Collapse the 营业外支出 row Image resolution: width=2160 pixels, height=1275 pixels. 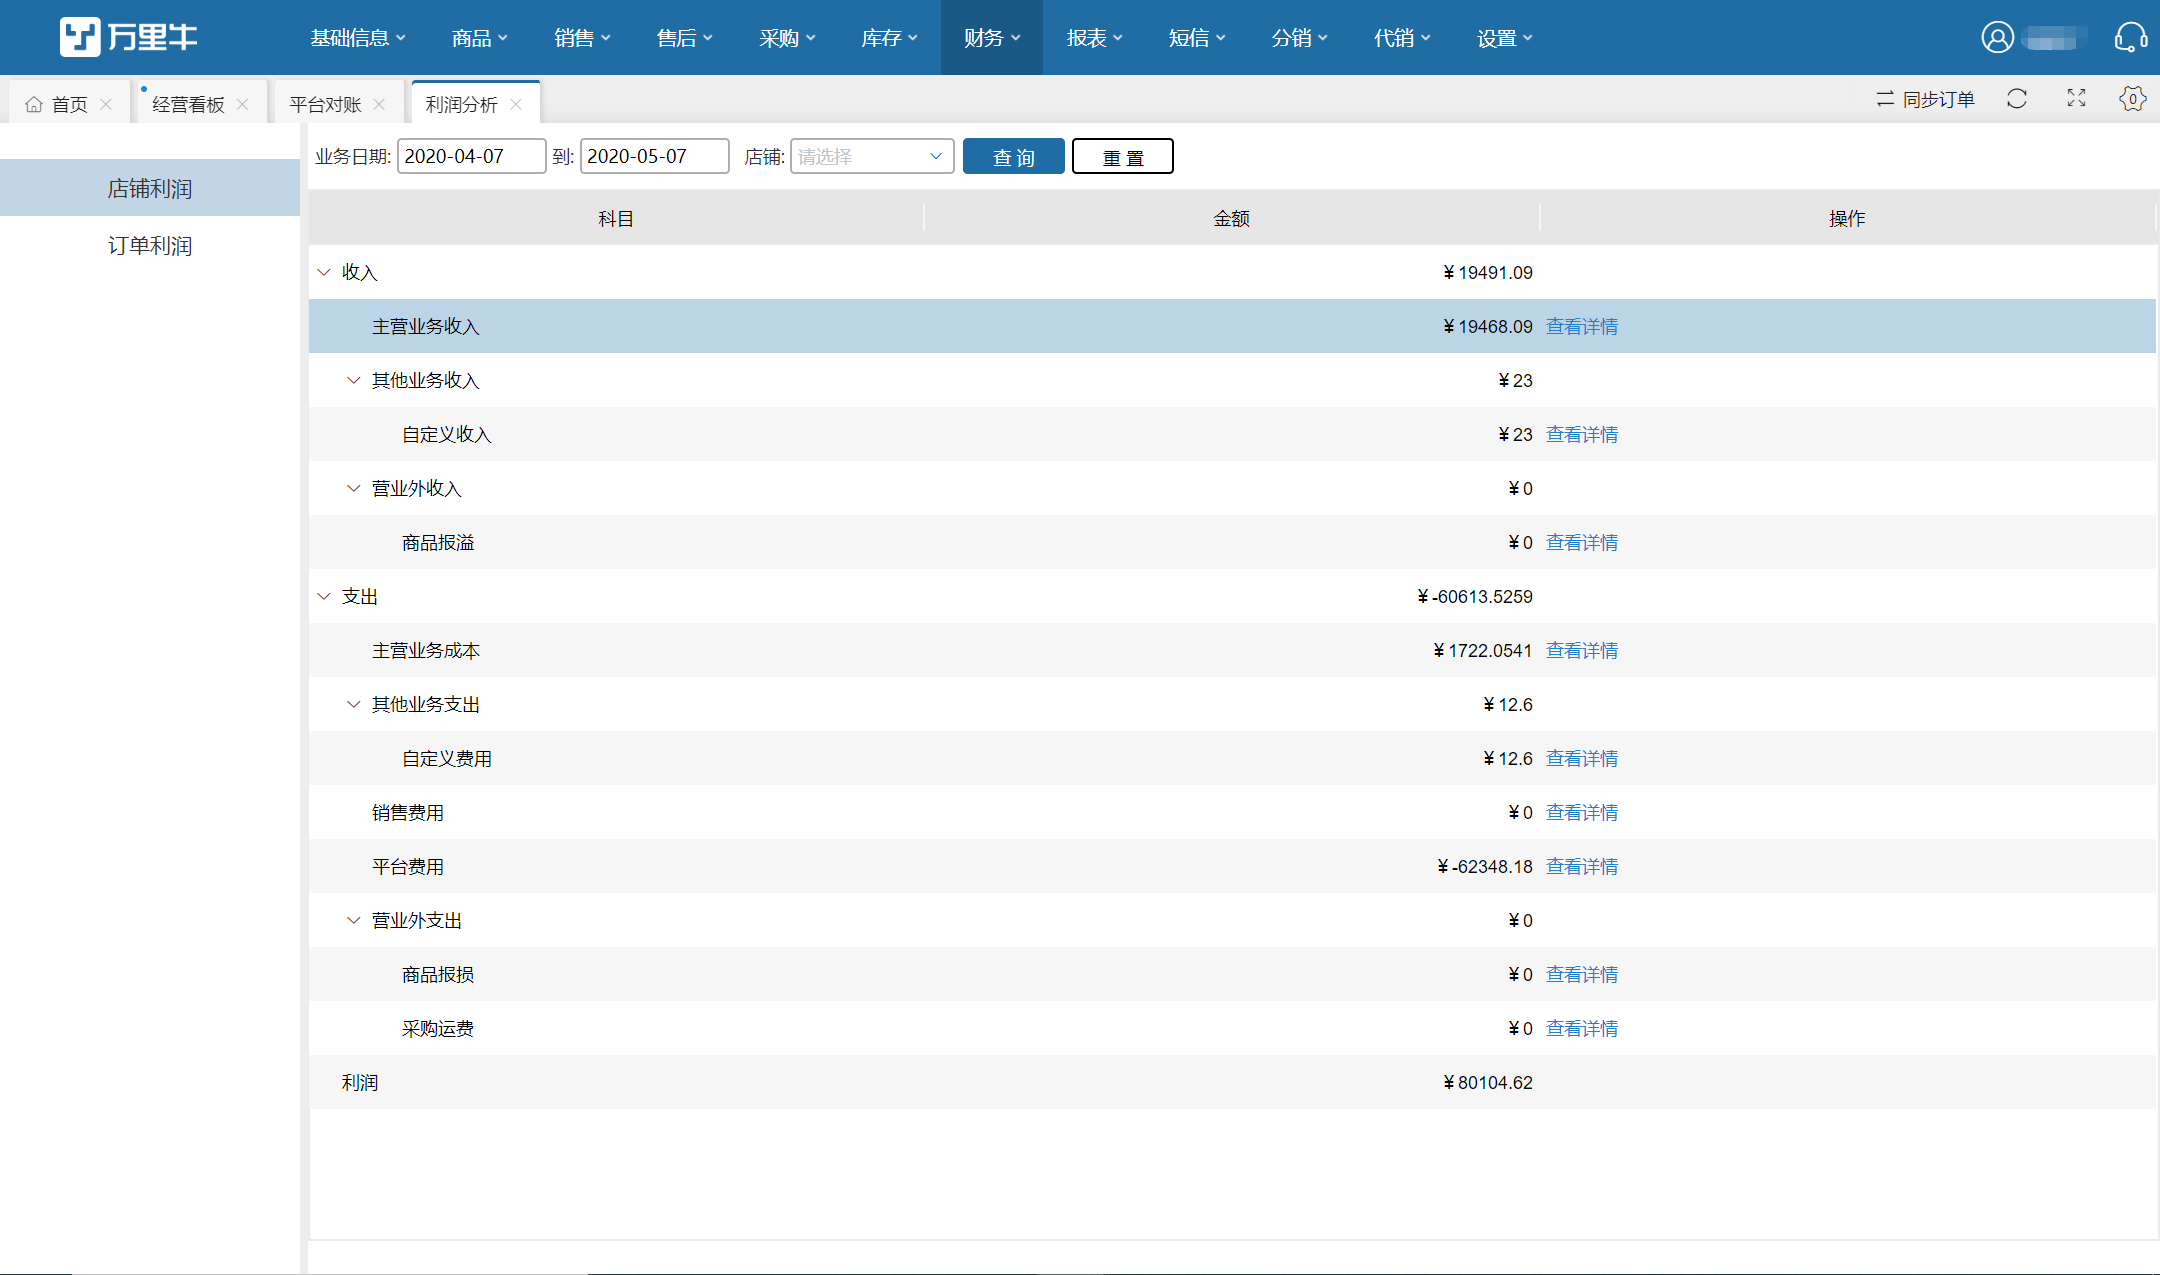click(353, 920)
